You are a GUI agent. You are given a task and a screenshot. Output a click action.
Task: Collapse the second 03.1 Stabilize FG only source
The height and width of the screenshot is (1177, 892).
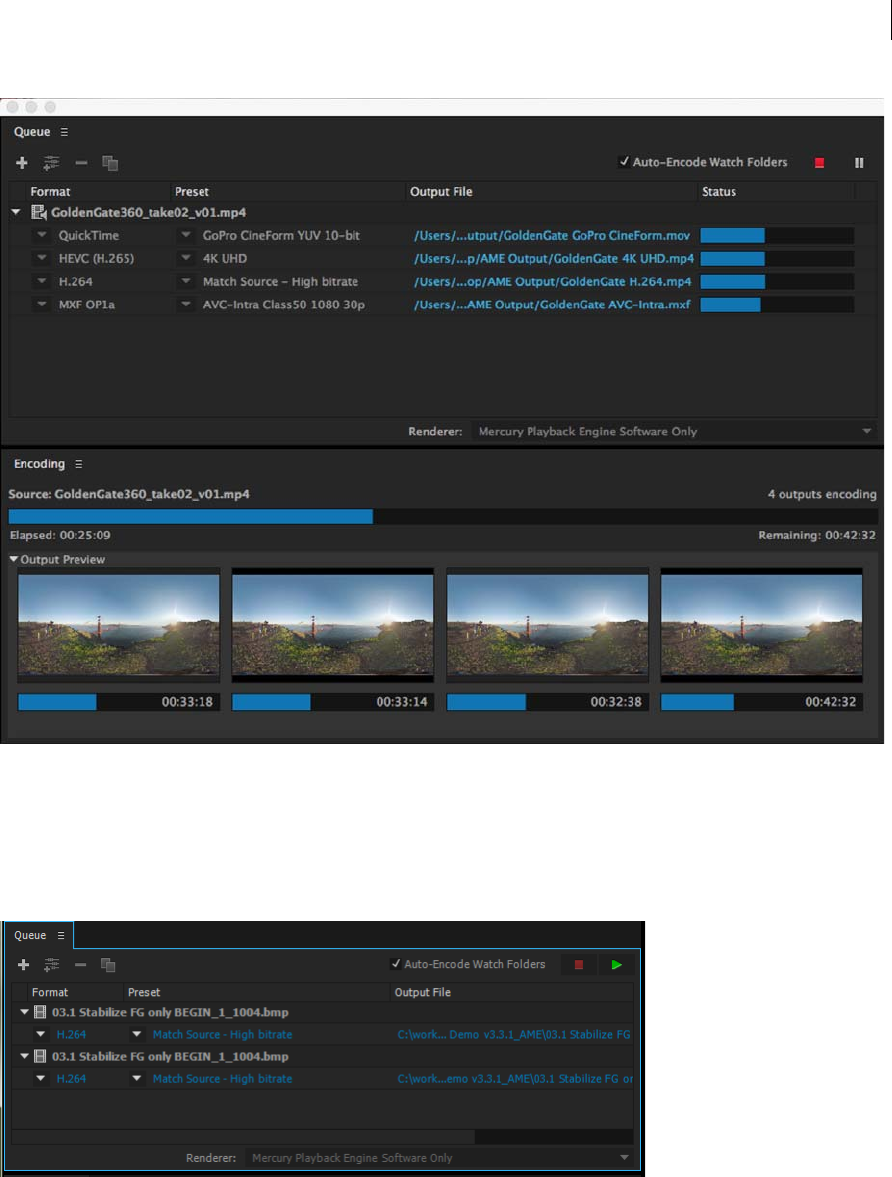25,1056
